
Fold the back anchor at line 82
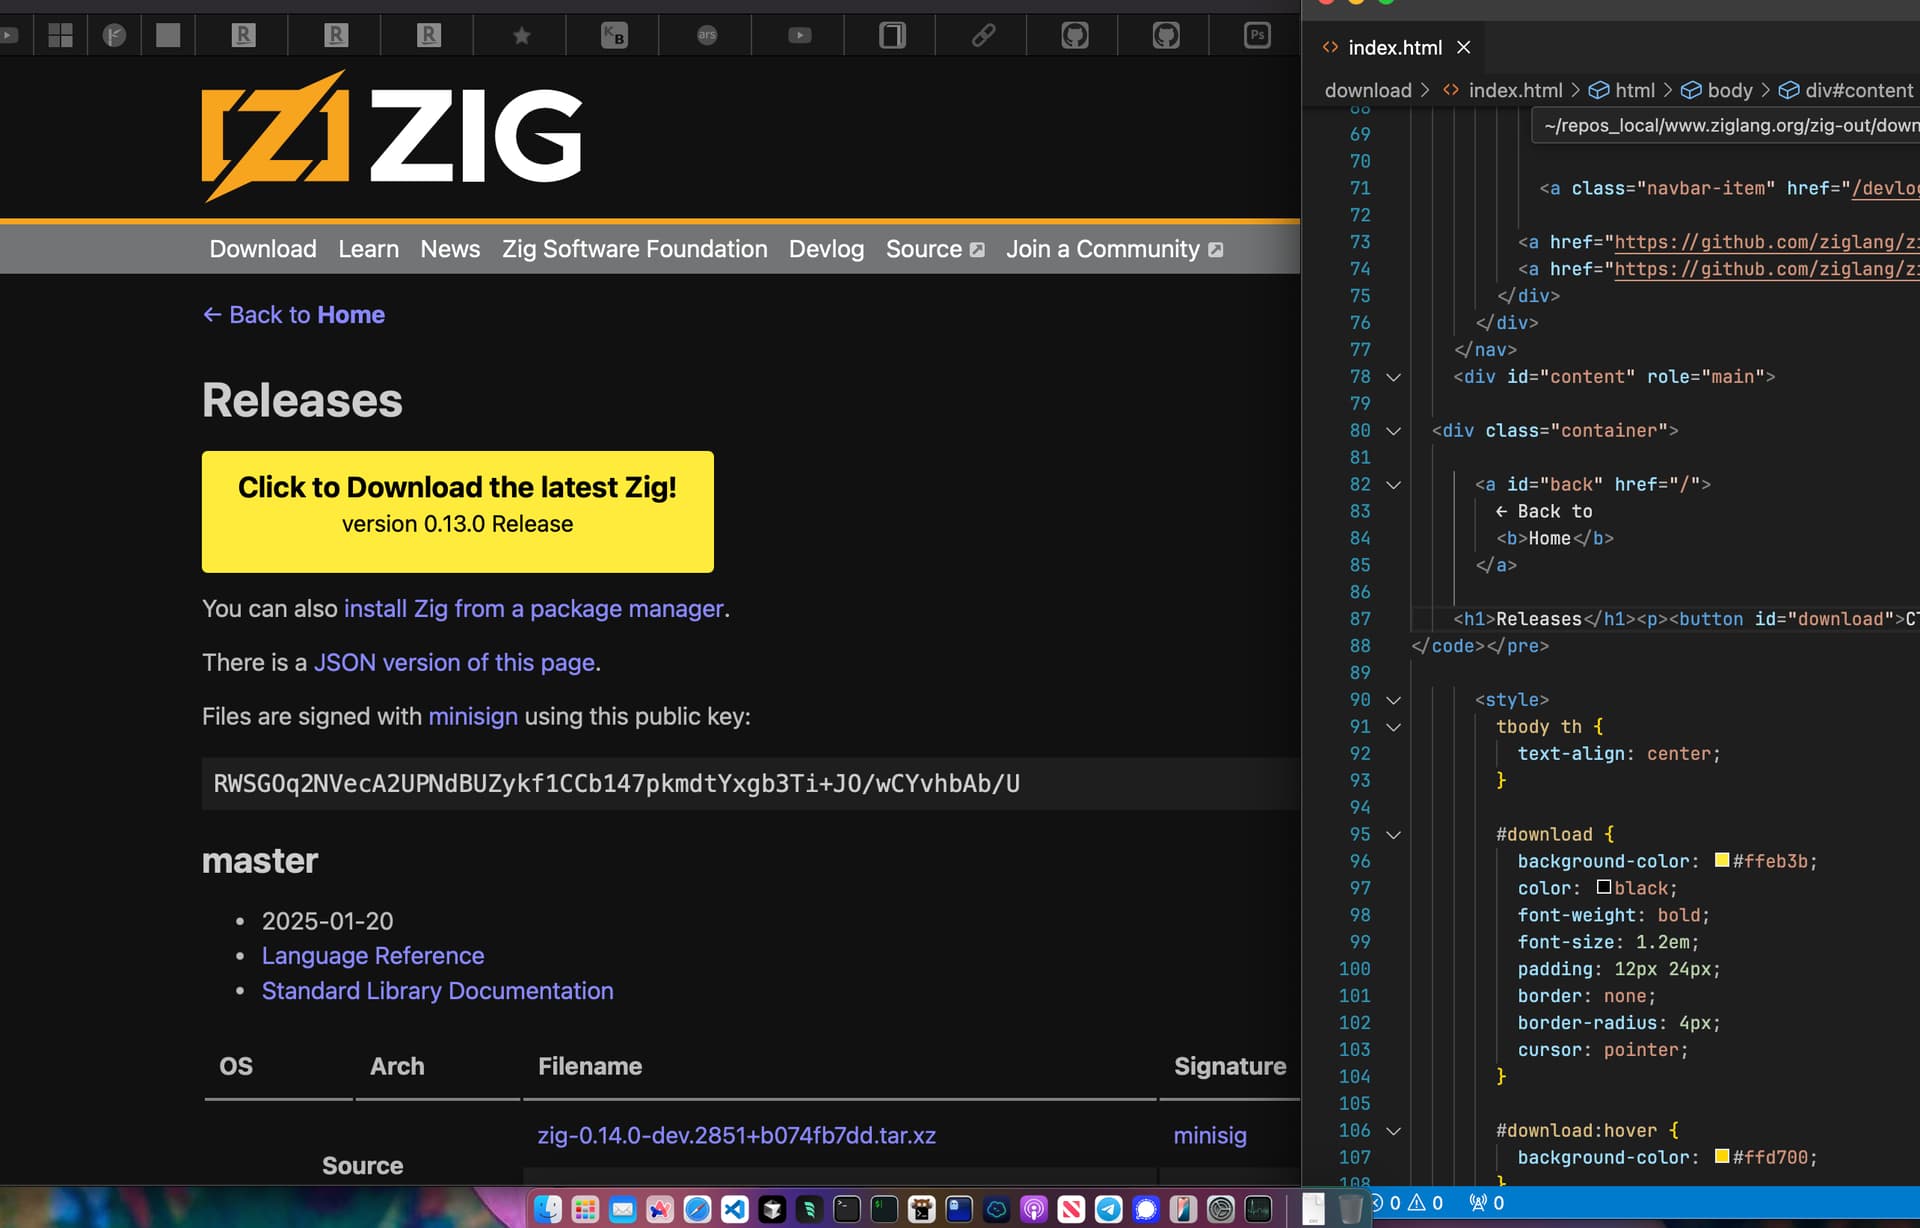pos(1393,485)
